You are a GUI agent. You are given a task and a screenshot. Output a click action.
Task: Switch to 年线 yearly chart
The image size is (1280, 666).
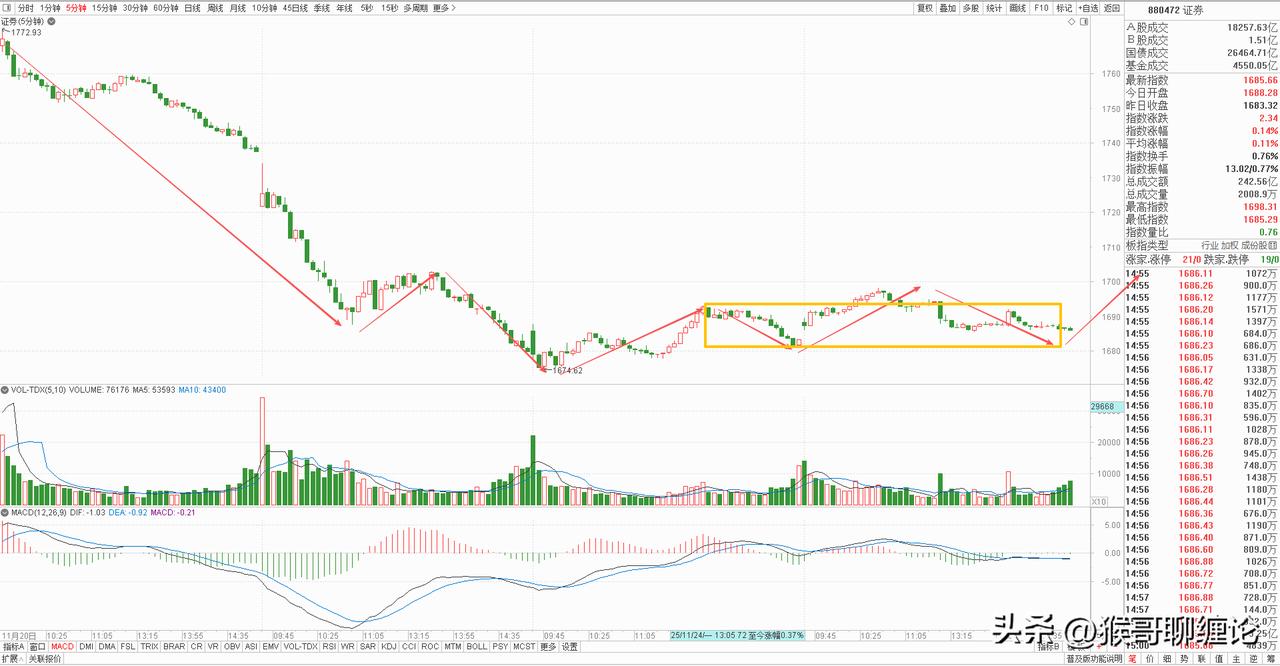pos(344,8)
